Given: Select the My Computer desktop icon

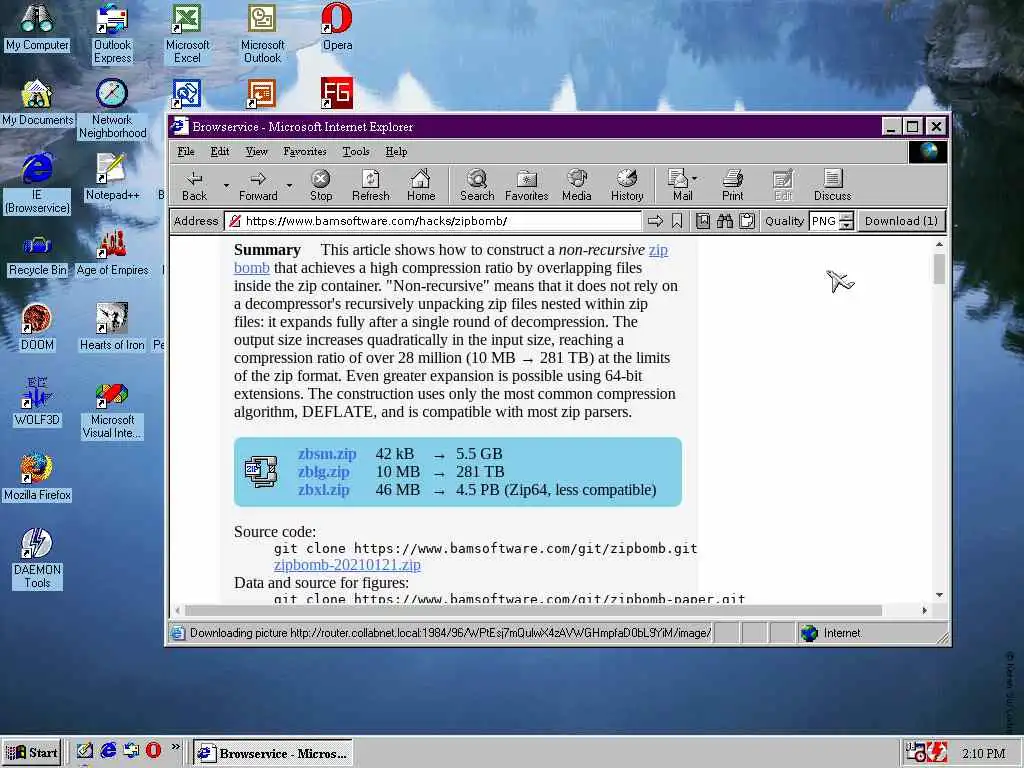Looking at the screenshot, I should click(x=37, y=28).
